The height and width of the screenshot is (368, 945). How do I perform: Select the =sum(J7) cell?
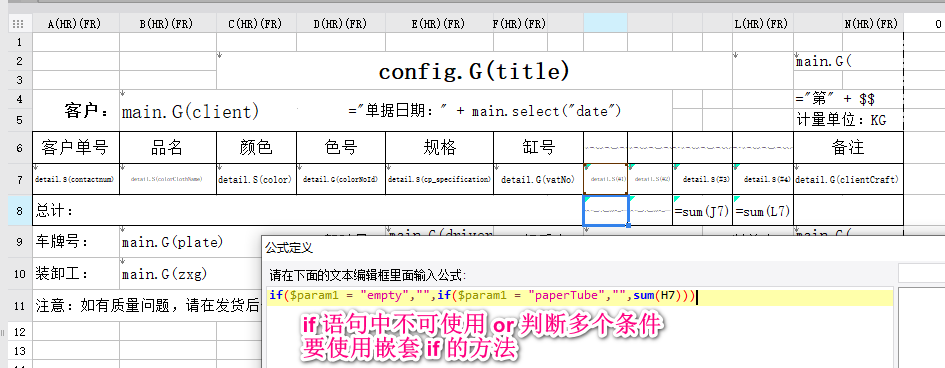[x=703, y=210]
